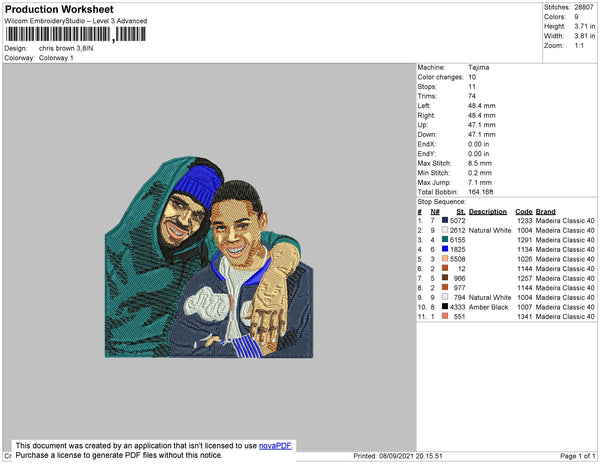The width and height of the screenshot is (600, 464).
Task: Click thread code 1026 in stop 5 row
Action: tap(525, 259)
